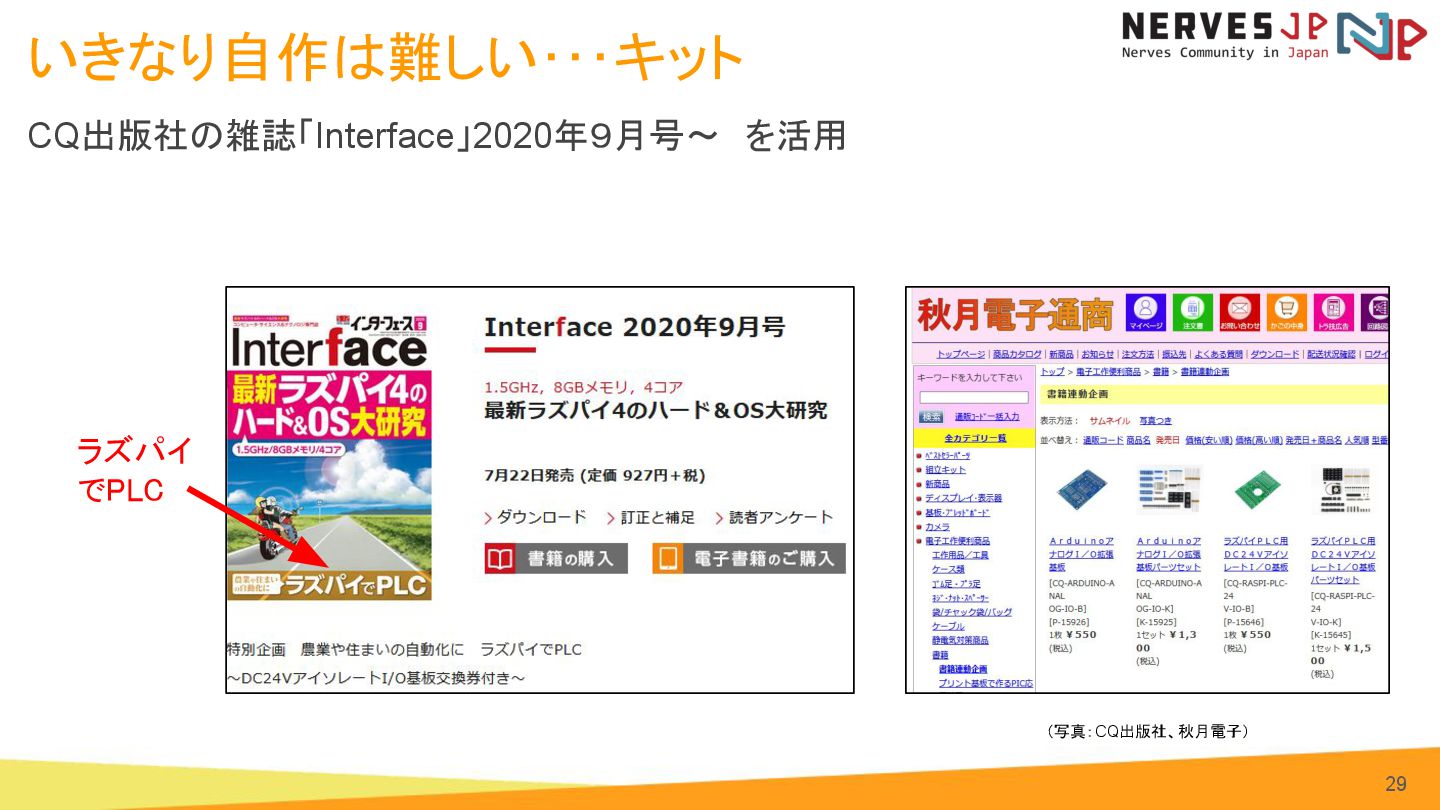Open the 組立キット category
The height and width of the screenshot is (810, 1440).
pyautogui.click(x=945, y=469)
